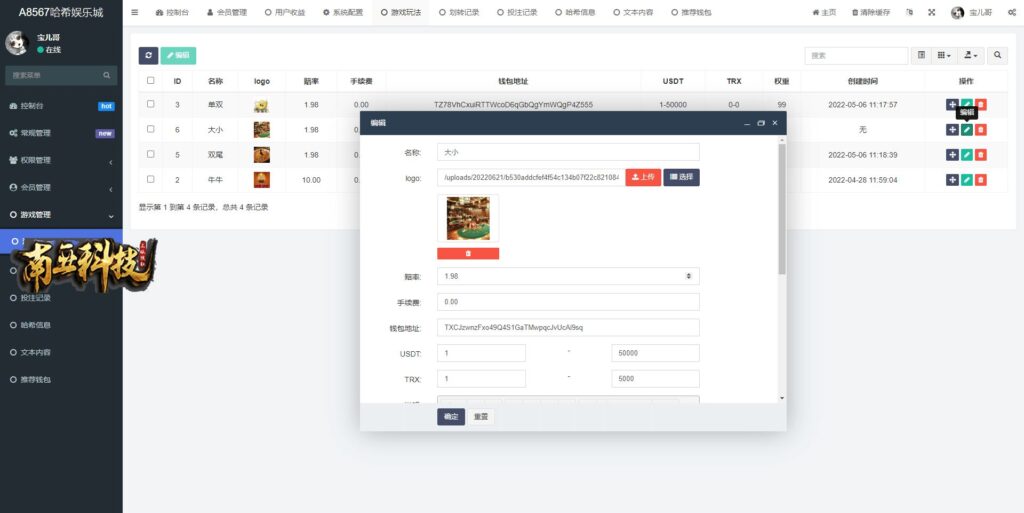Click the drag handle icon for row 大小
1024x513 pixels.
pos(952,129)
